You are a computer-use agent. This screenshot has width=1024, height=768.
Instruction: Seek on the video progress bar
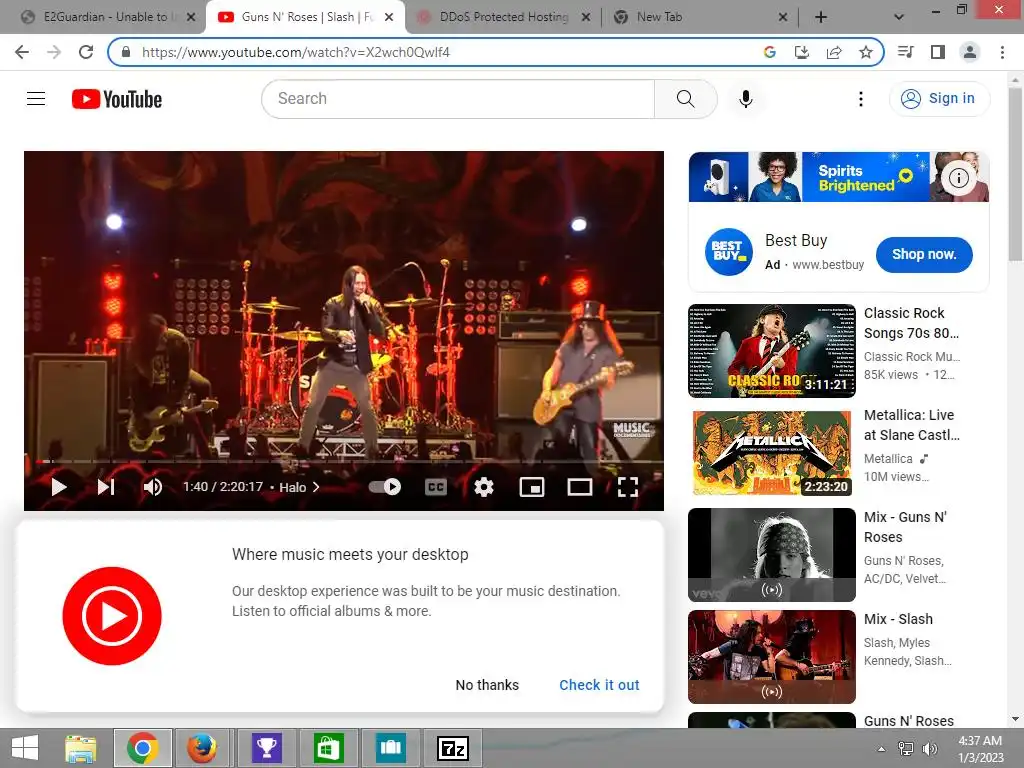click(344, 462)
